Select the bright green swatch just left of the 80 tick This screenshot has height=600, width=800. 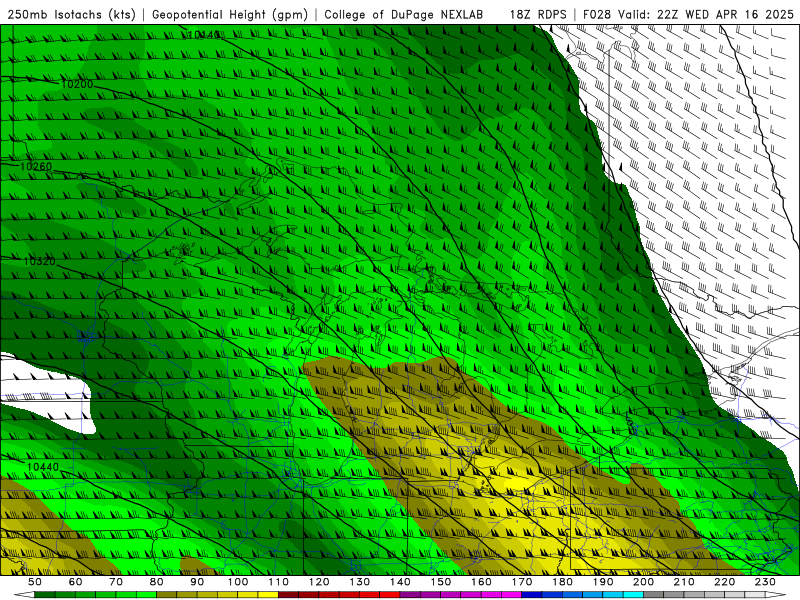(146, 595)
